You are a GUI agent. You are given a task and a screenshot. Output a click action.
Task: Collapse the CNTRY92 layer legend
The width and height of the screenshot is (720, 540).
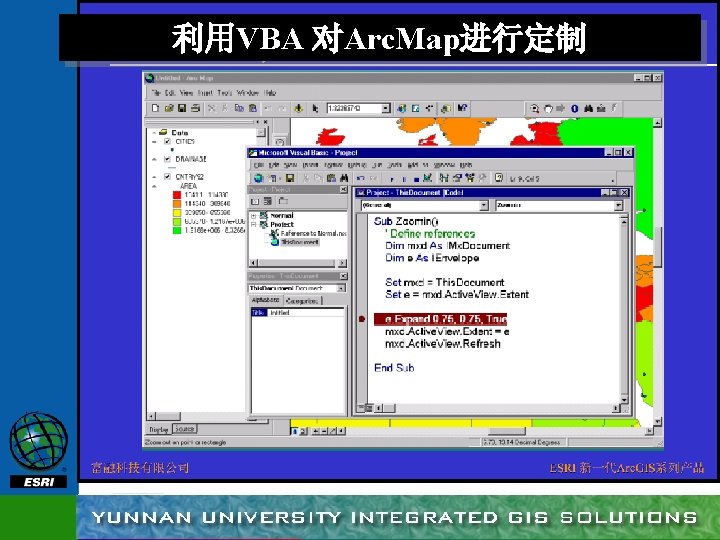[155, 177]
